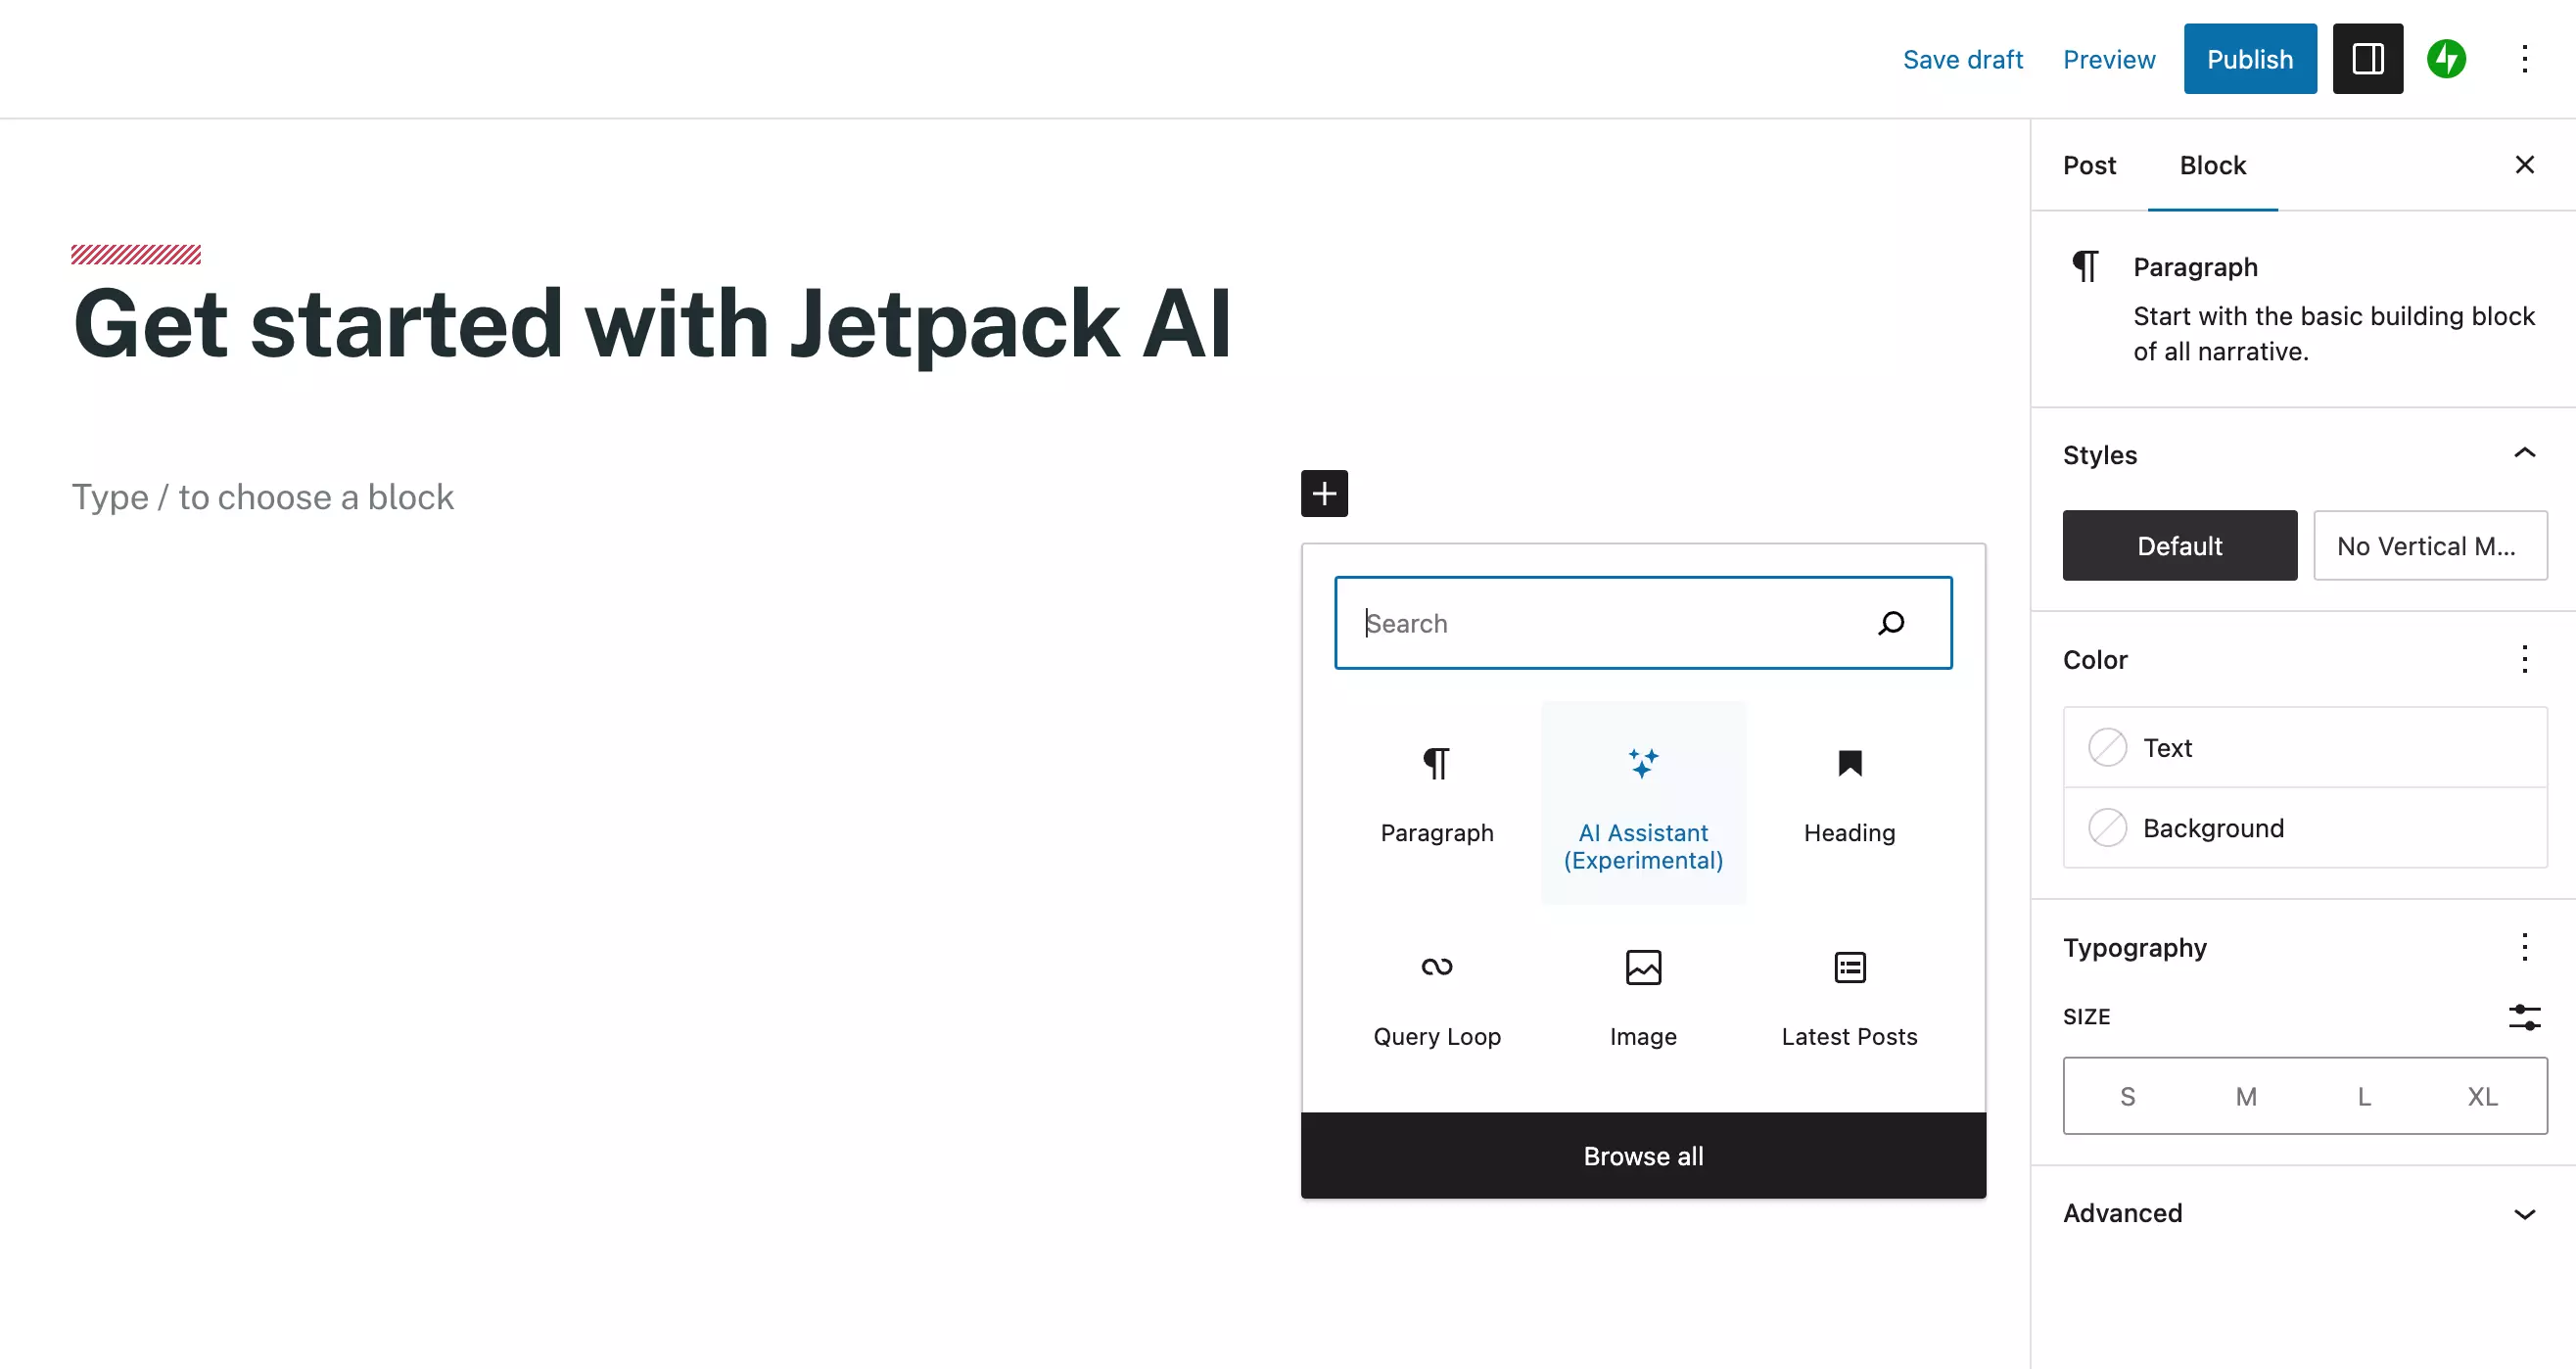Choose font size M
2576x1369 pixels.
pos(2246,1097)
